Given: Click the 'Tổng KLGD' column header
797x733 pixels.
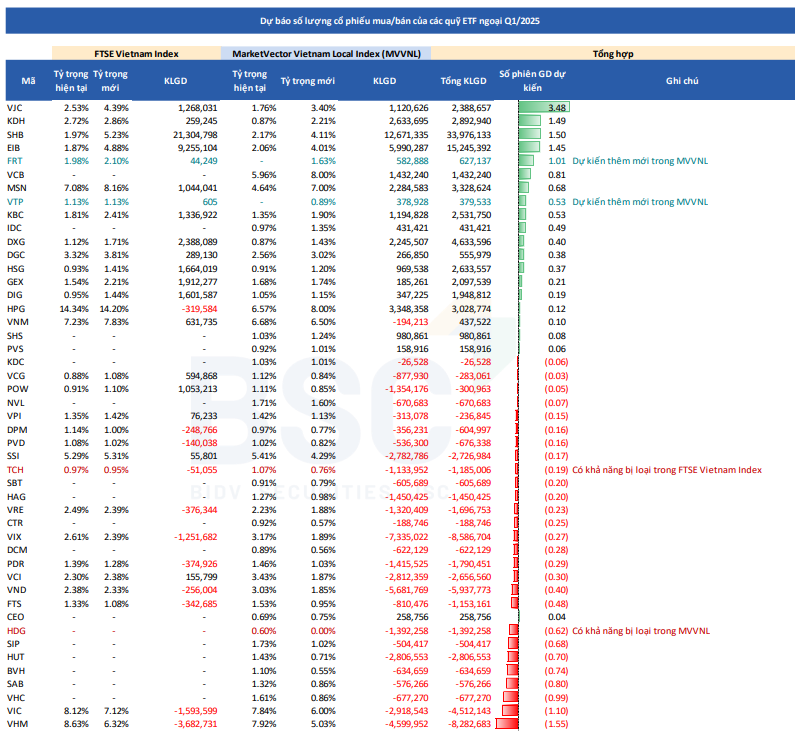Looking at the screenshot, I should [x=463, y=81].
